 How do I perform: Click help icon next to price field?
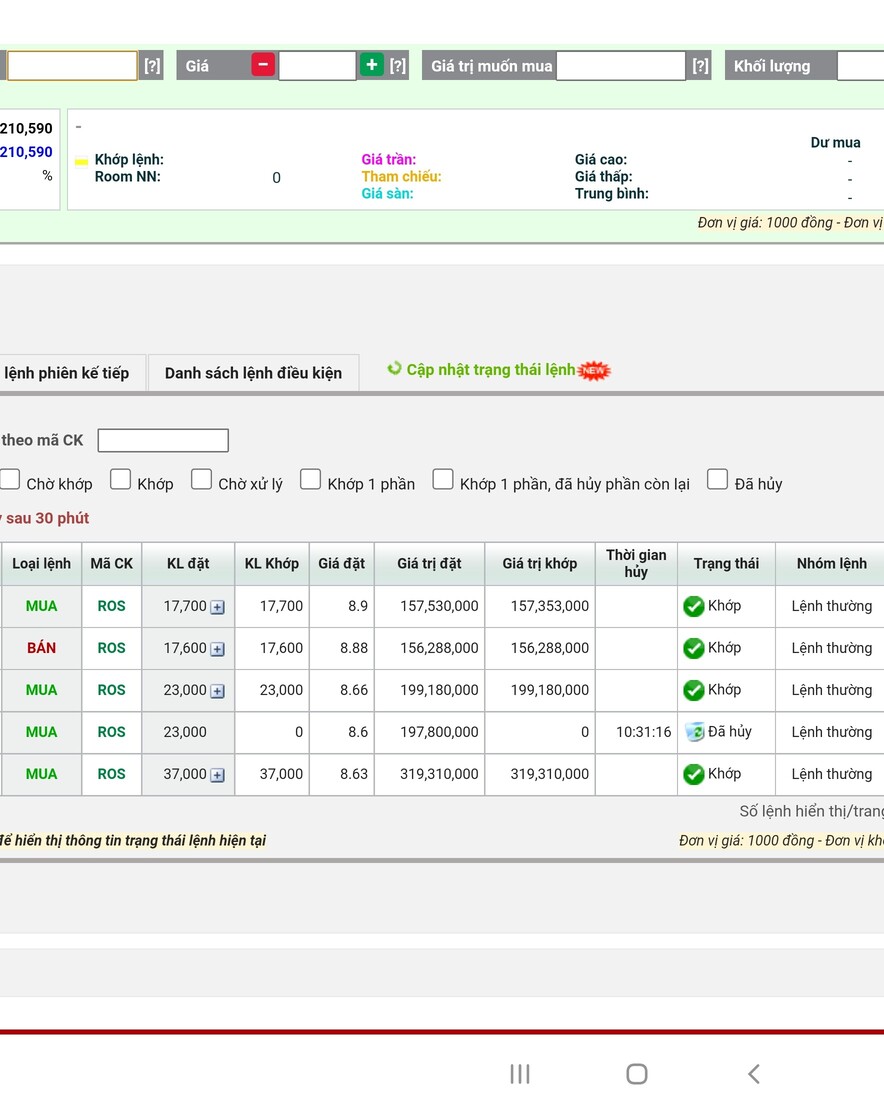[398, 66]
